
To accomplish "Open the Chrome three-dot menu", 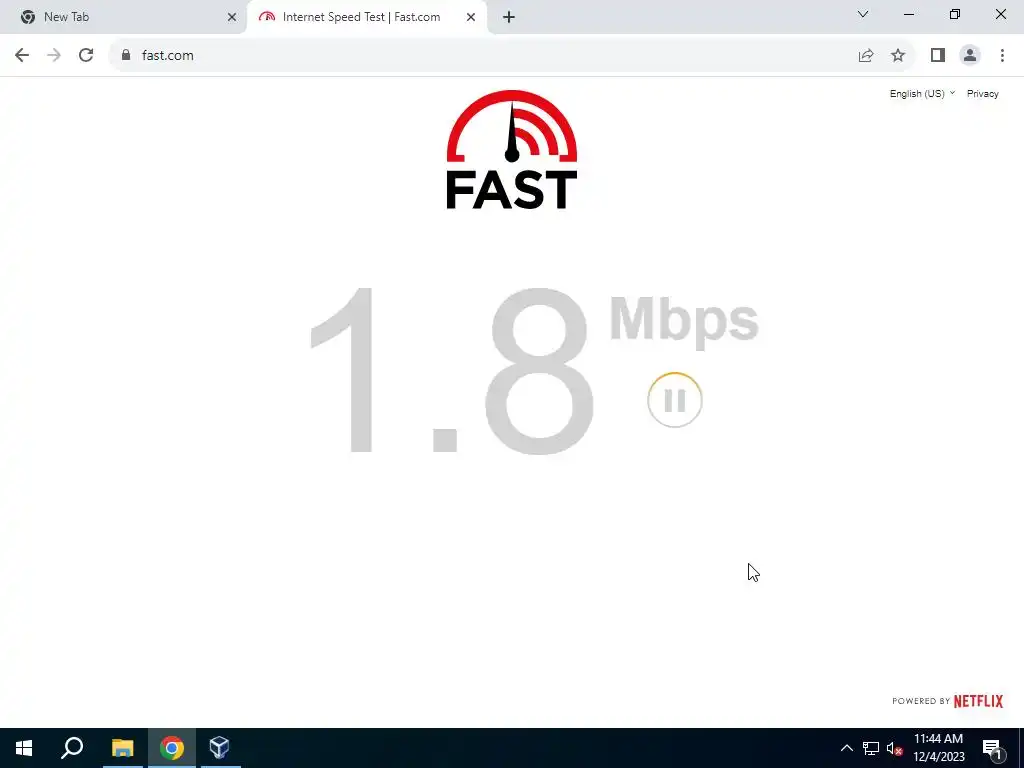I will pyautogui.click(x=1002, y=56).
